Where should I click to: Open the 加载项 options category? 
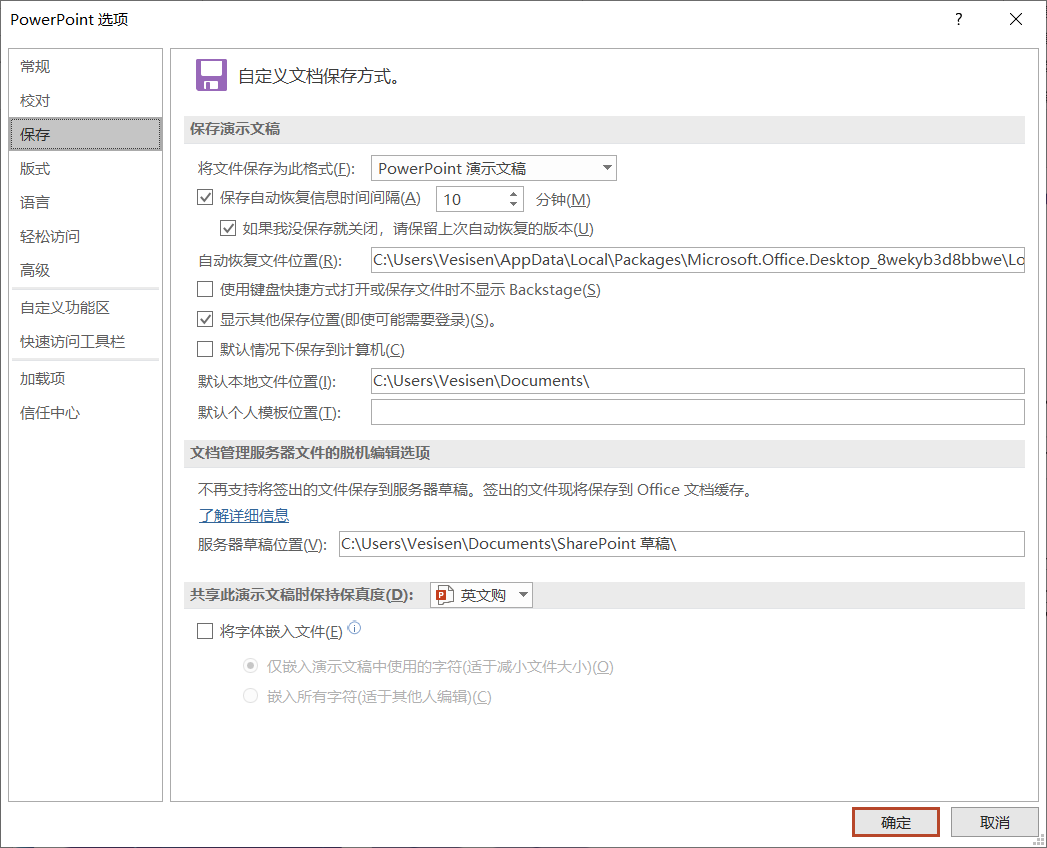coord(85,379)
